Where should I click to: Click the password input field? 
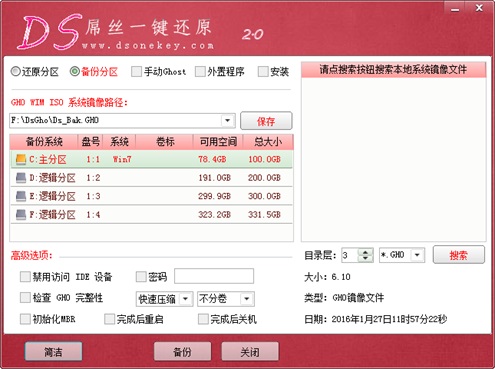click(x=214, y=276)
